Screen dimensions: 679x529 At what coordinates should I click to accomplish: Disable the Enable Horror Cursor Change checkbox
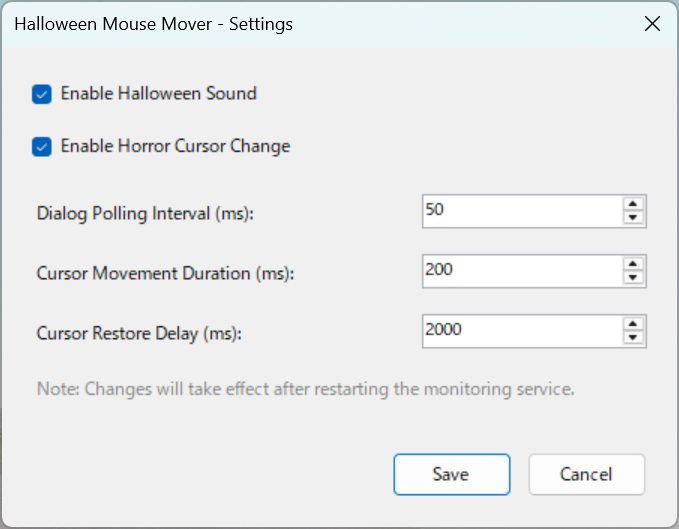pos(42,147)
